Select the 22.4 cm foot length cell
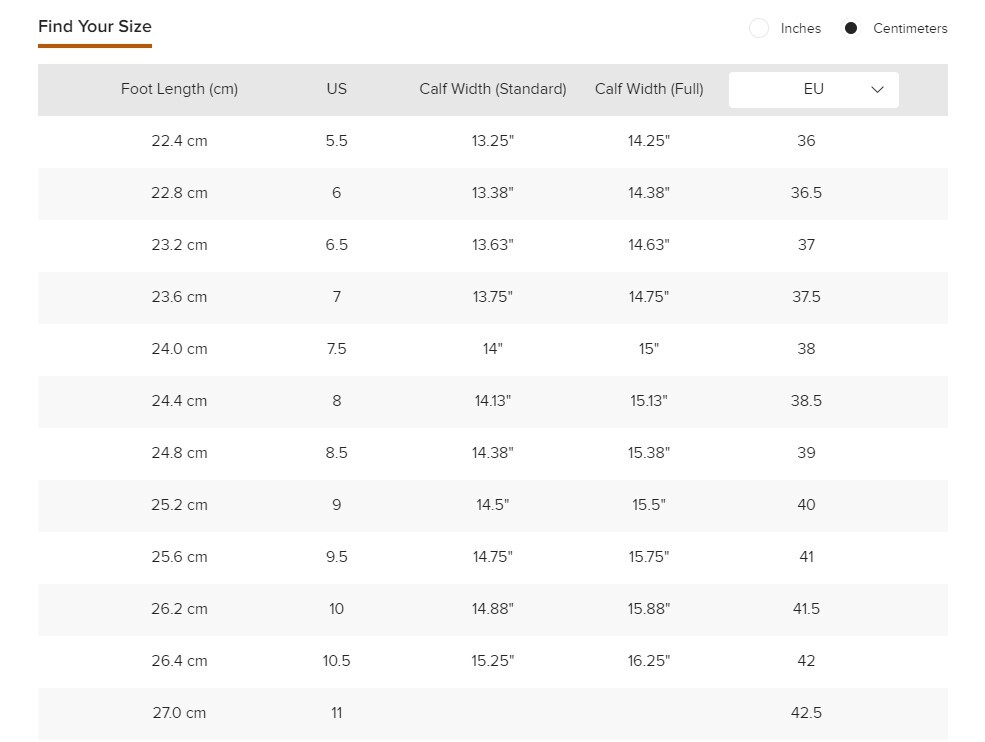This screenshot has height=742, width=985. coord(179,141)
